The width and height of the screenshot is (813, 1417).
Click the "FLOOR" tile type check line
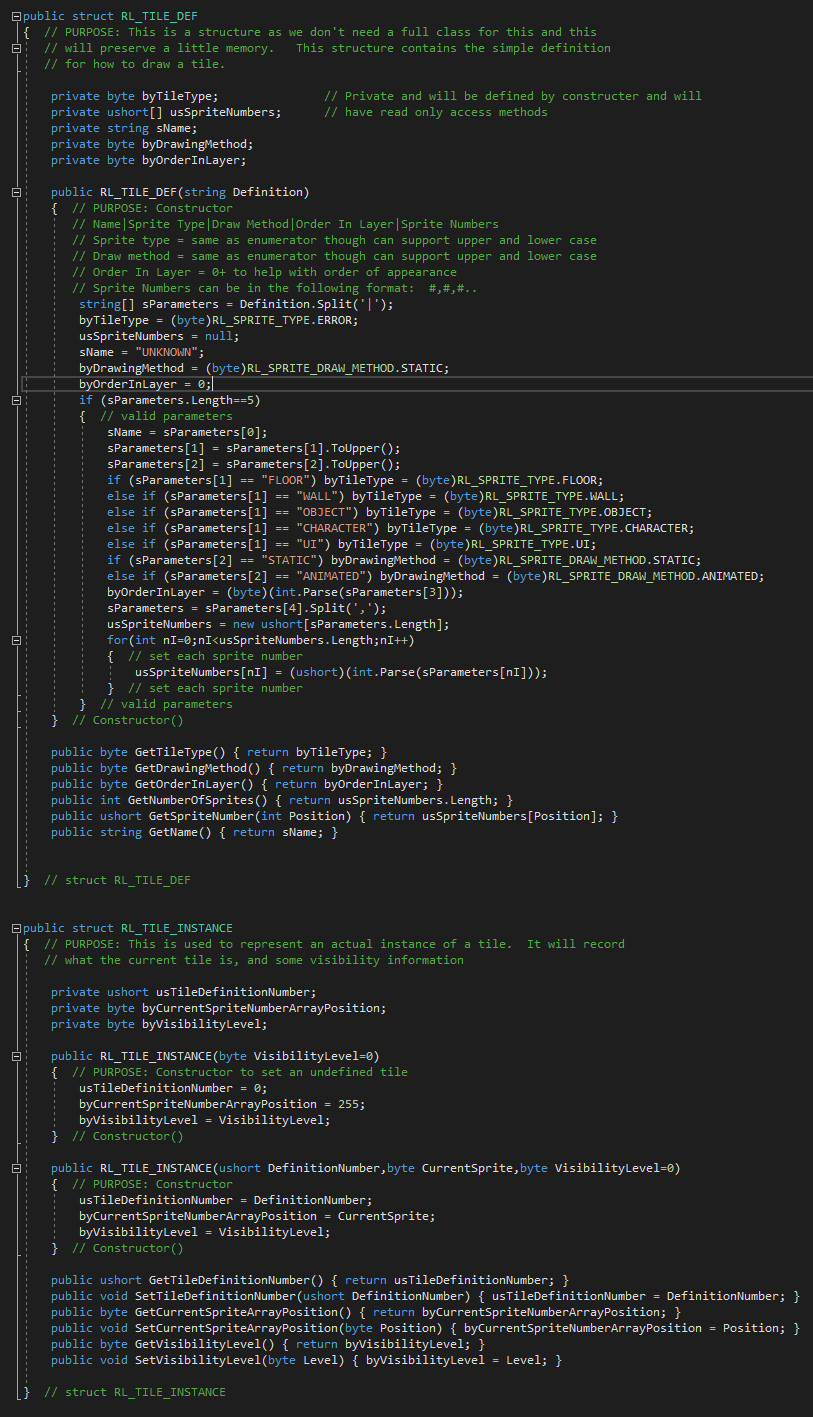[x=355, y=480]
